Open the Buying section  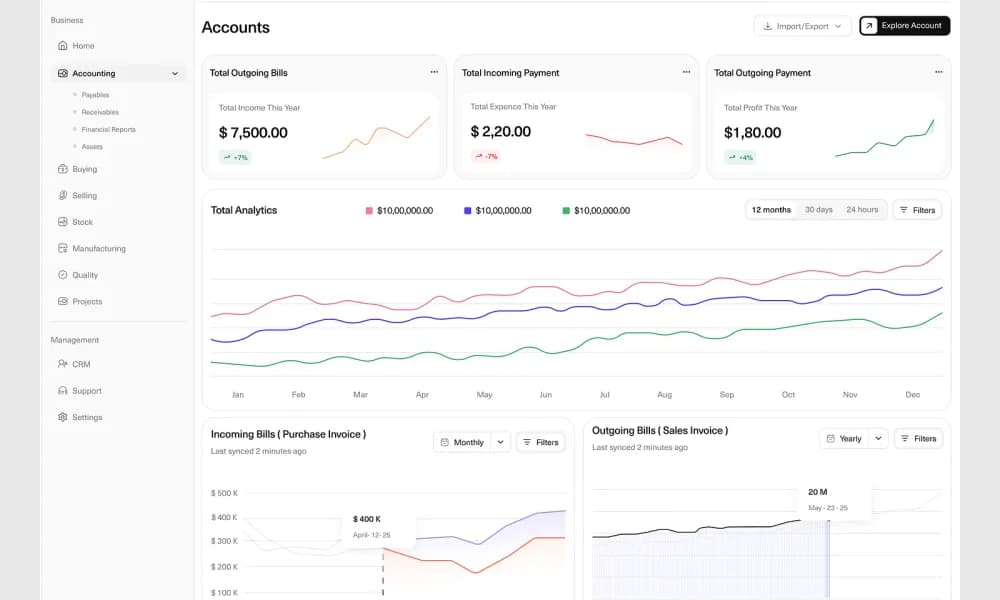point(84,169)
